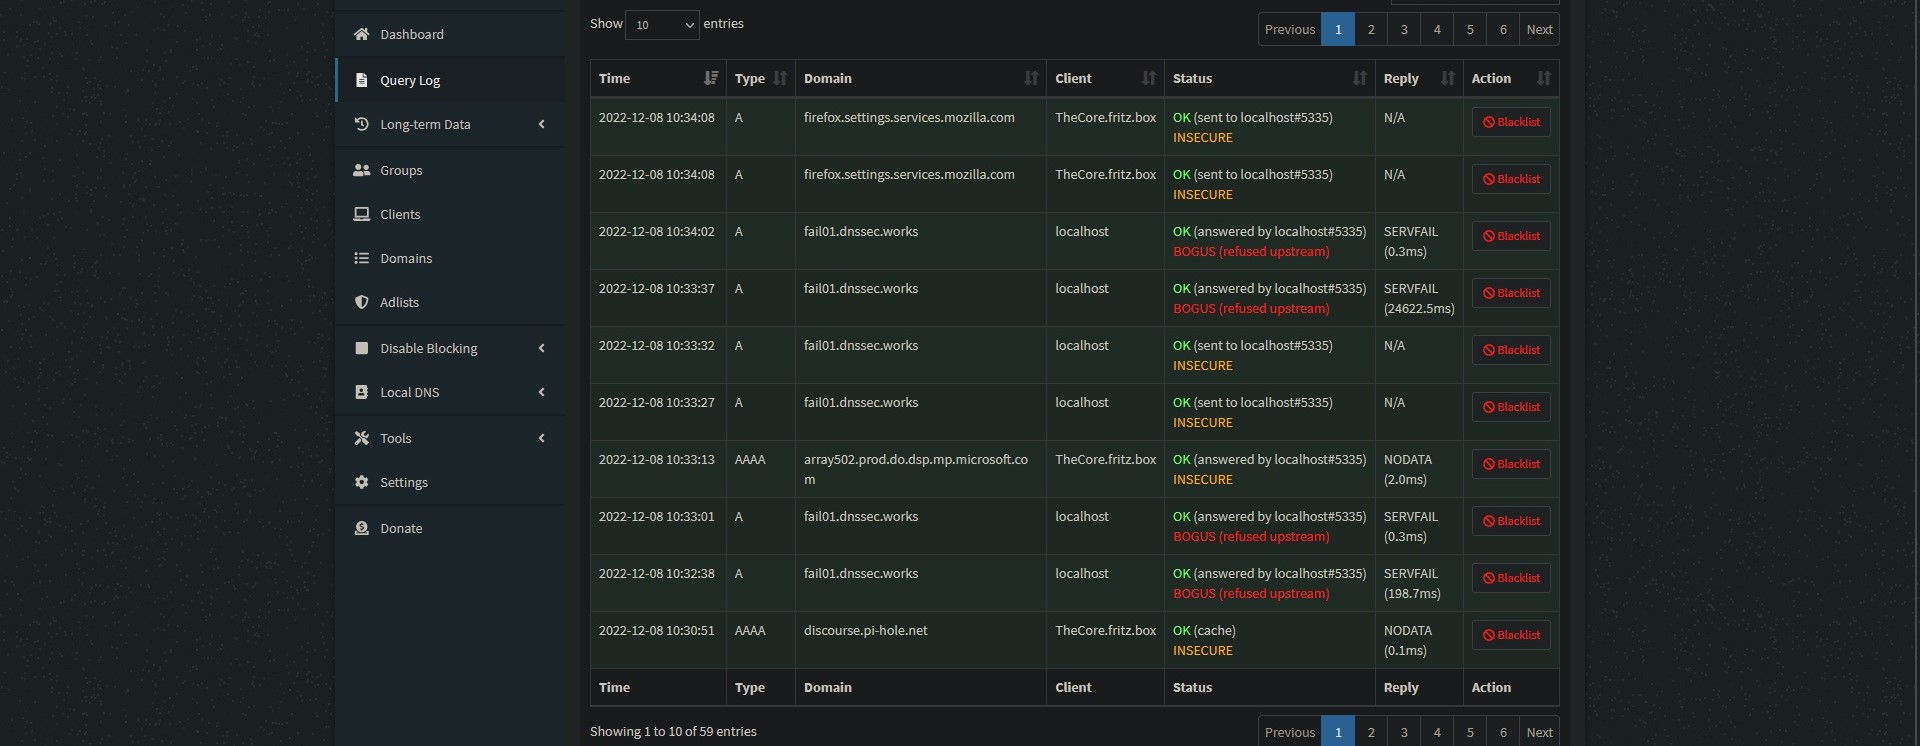Click the Donate icon in sidebar
This screenshot has width=1920, height=746.
pyautogui.click(x=362, y=528)
